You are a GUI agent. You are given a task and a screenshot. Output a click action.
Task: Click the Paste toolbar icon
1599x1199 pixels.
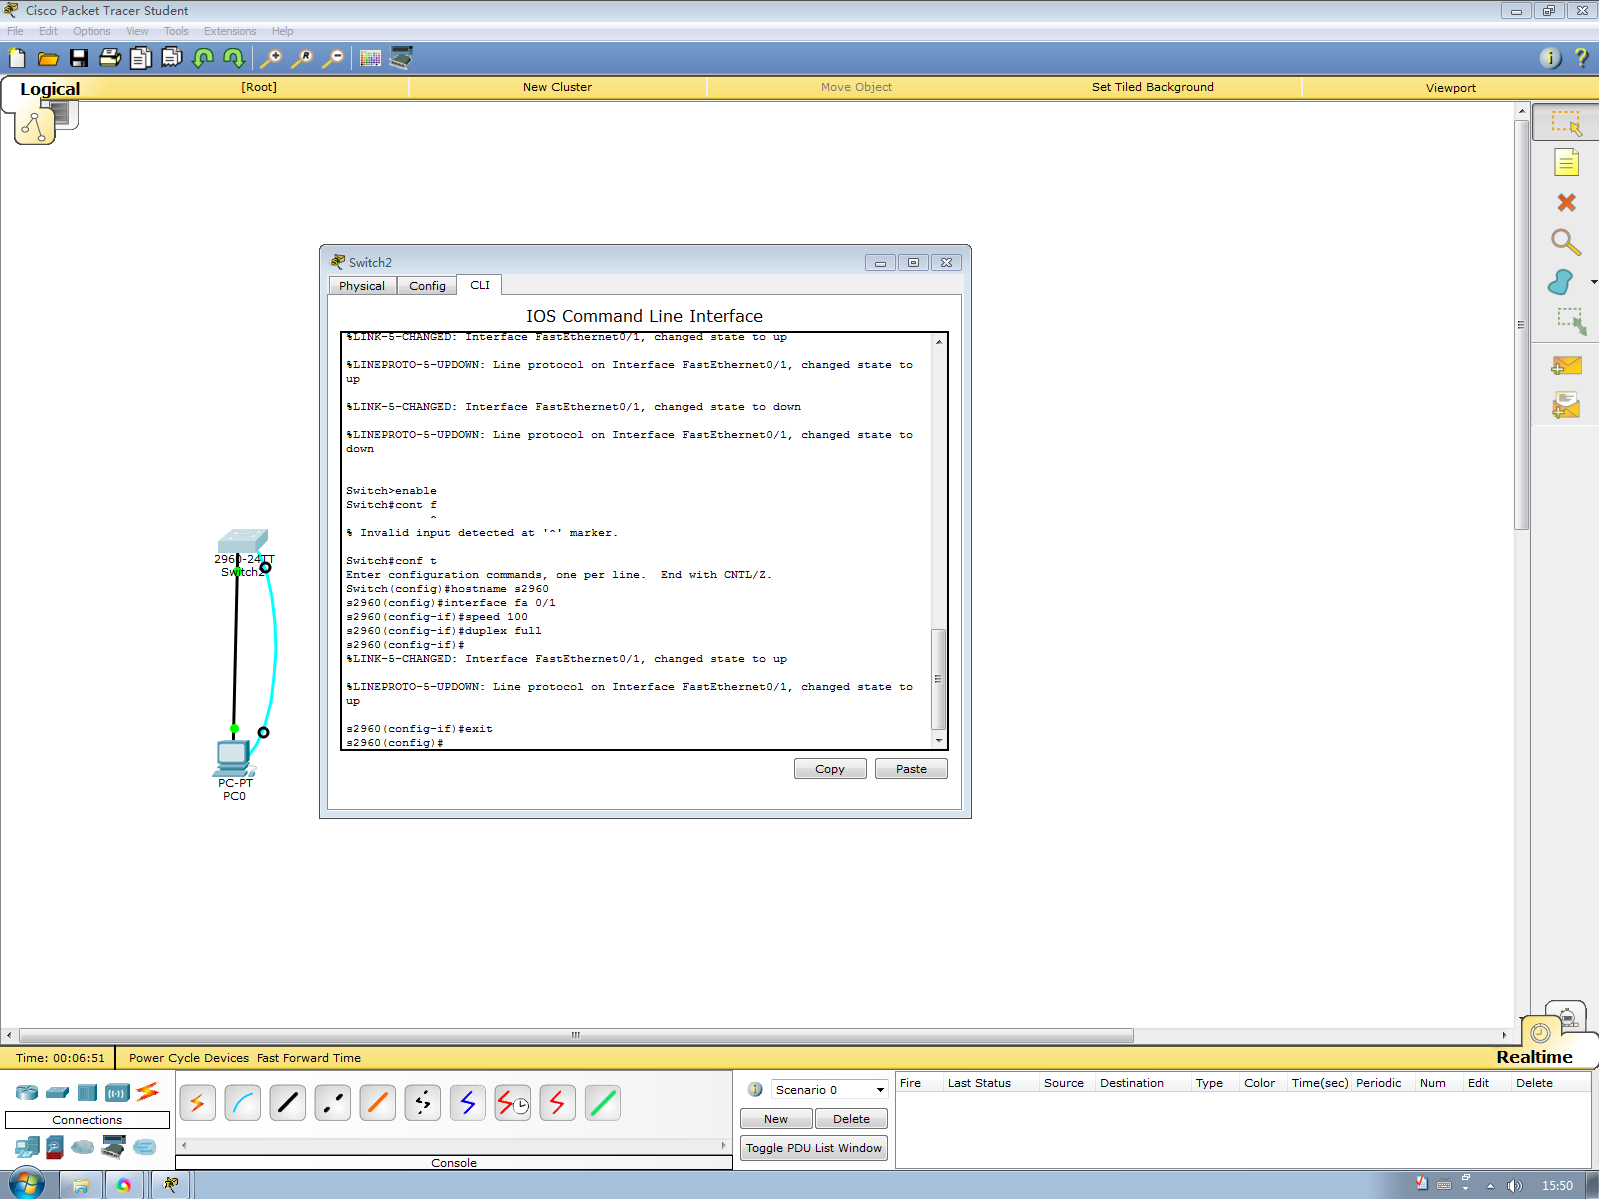click(x=172, y=58)
